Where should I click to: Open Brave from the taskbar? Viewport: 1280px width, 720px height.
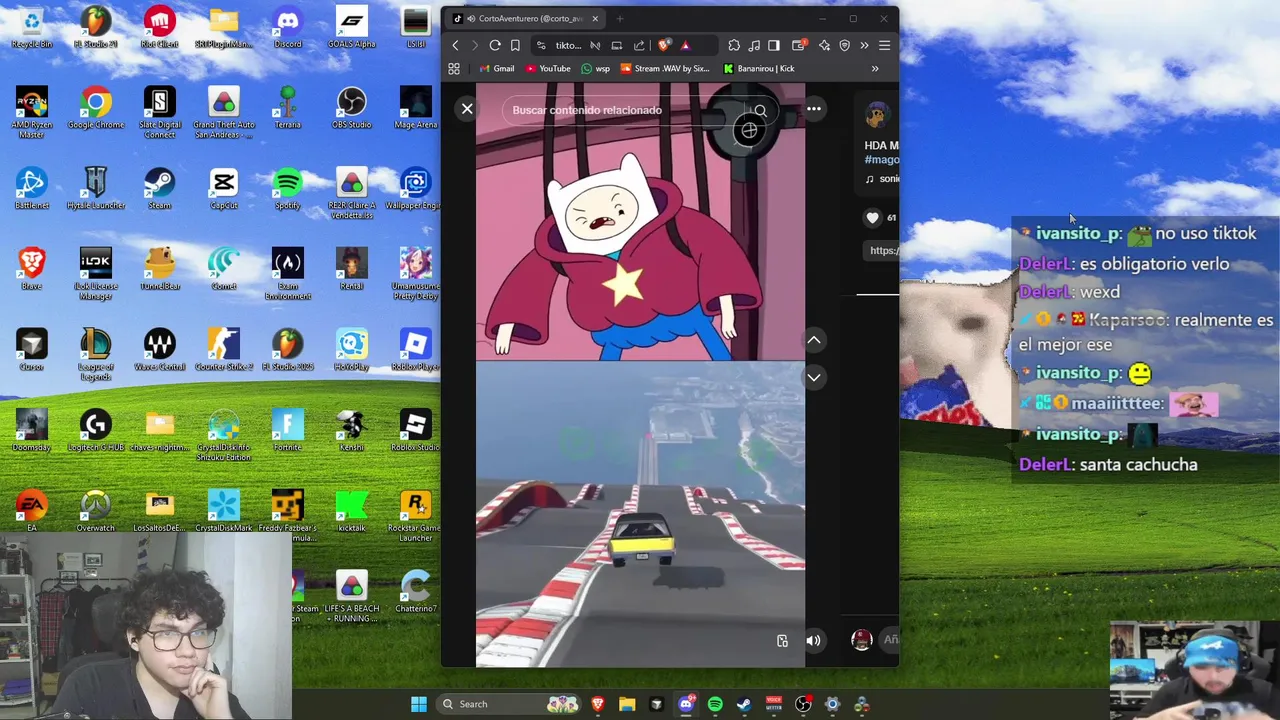coord(598,704)
